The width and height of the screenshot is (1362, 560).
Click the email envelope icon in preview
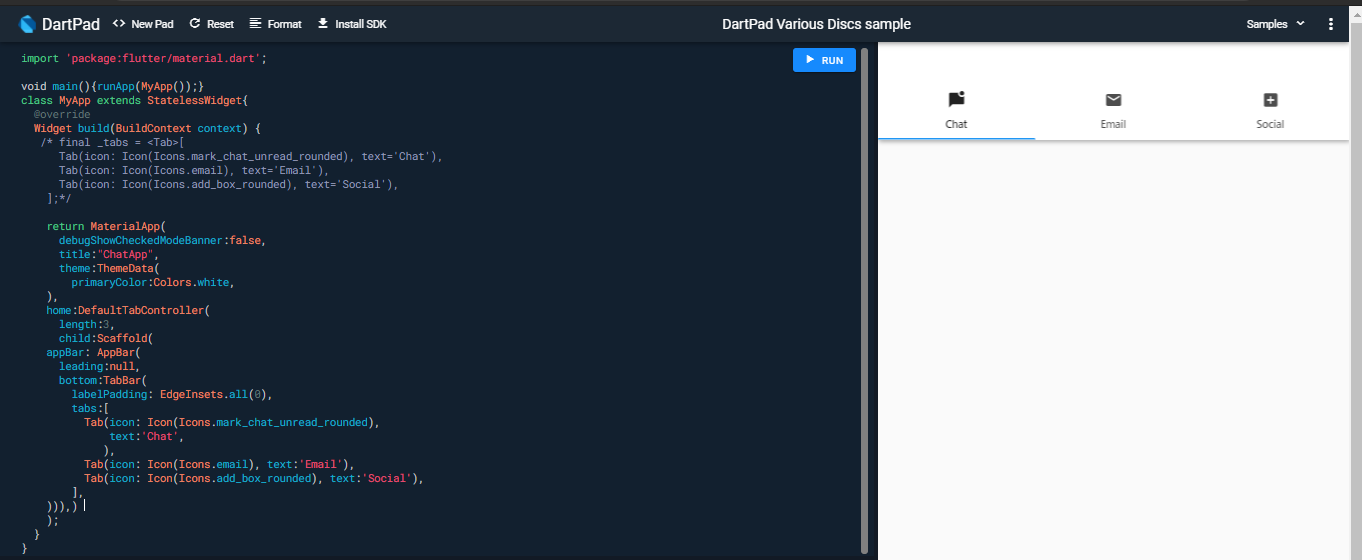tap(1113, 99)
